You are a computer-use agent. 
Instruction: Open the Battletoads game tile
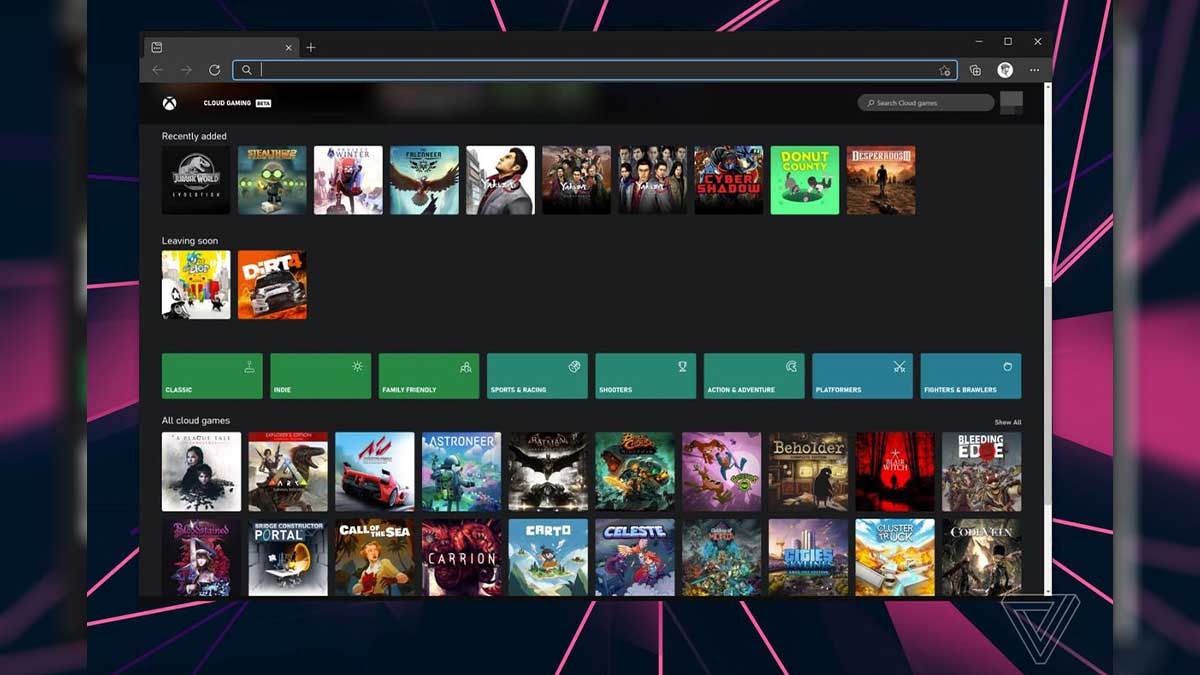[x=722, y=472]
